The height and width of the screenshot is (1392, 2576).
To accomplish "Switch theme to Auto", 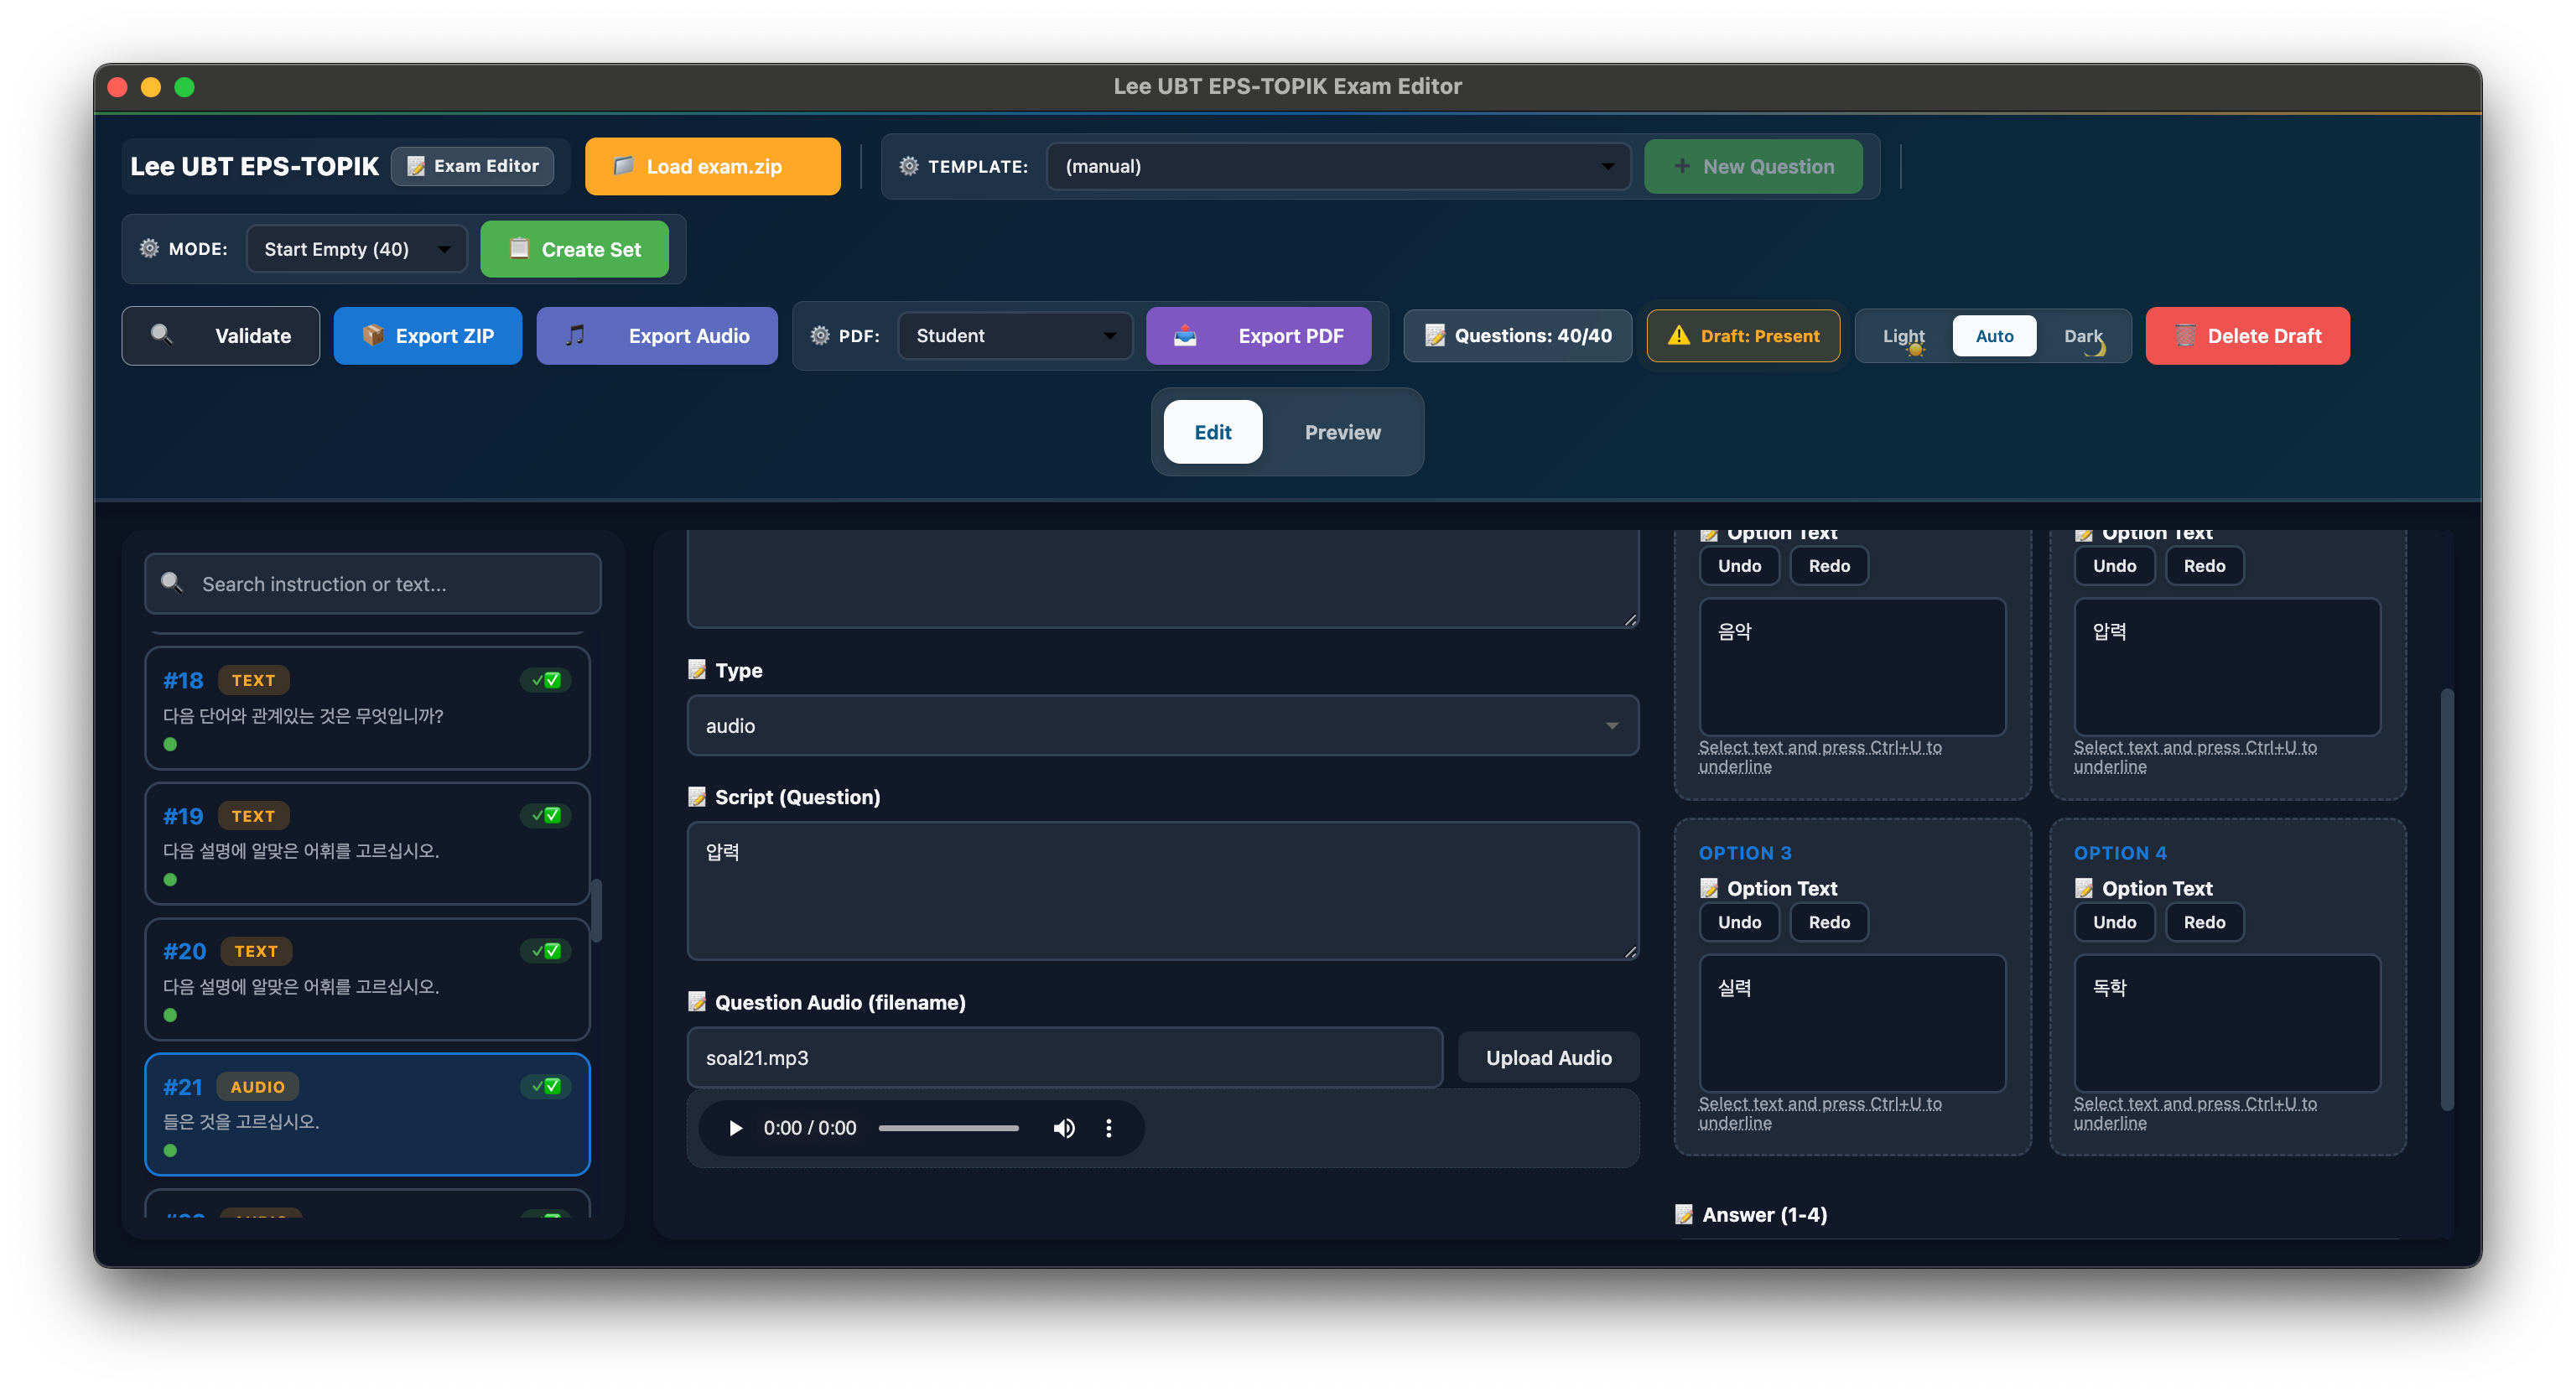I will 1994,336.
